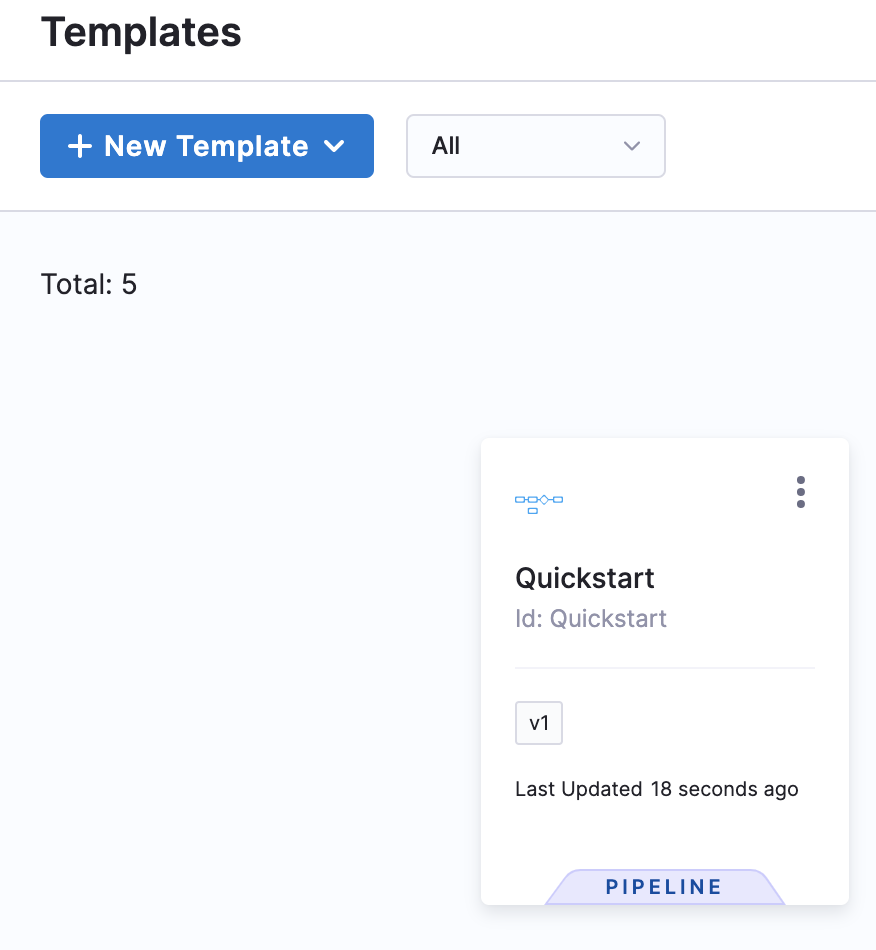Viewport: 876px width, 950px height.
Task: Expand the New Template chevron arrow
Action: [335, 146]
